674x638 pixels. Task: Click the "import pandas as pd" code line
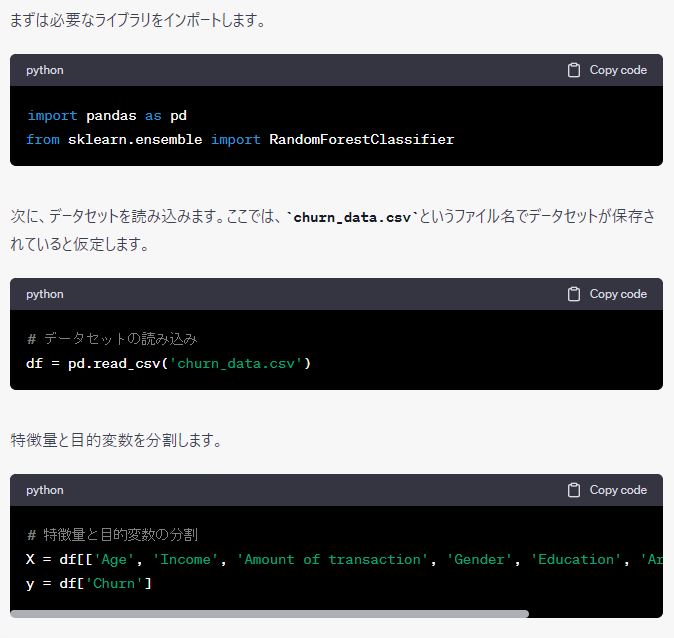click(106, 115)
